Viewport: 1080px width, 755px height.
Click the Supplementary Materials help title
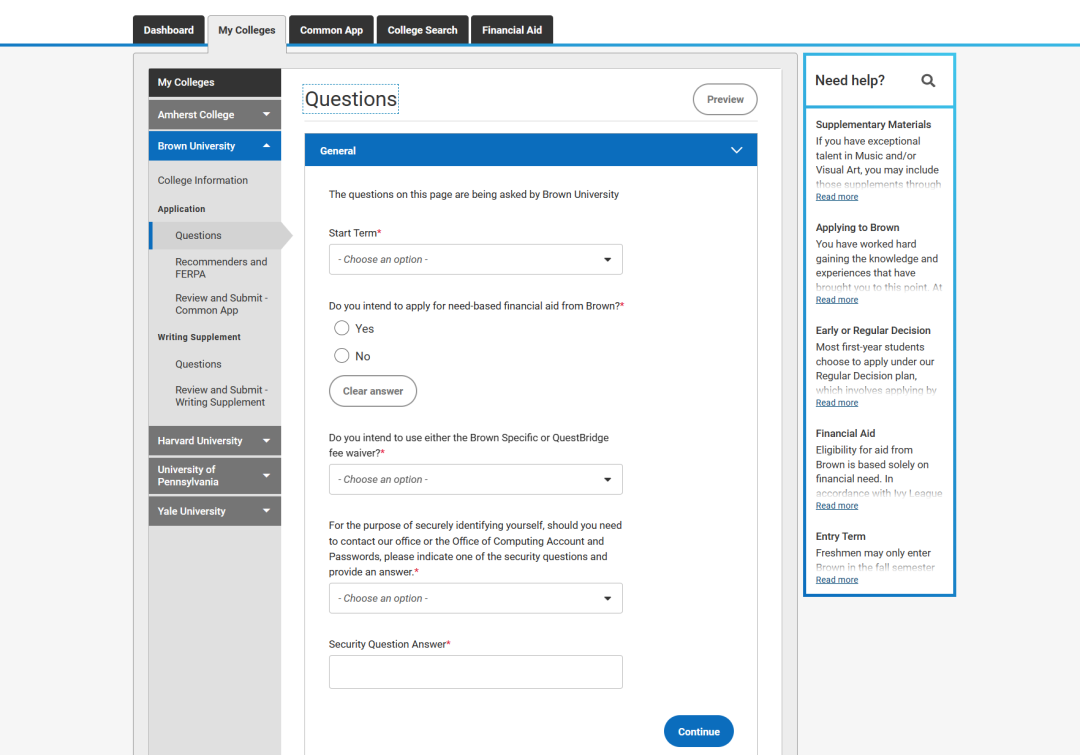[x=873, y=124]
